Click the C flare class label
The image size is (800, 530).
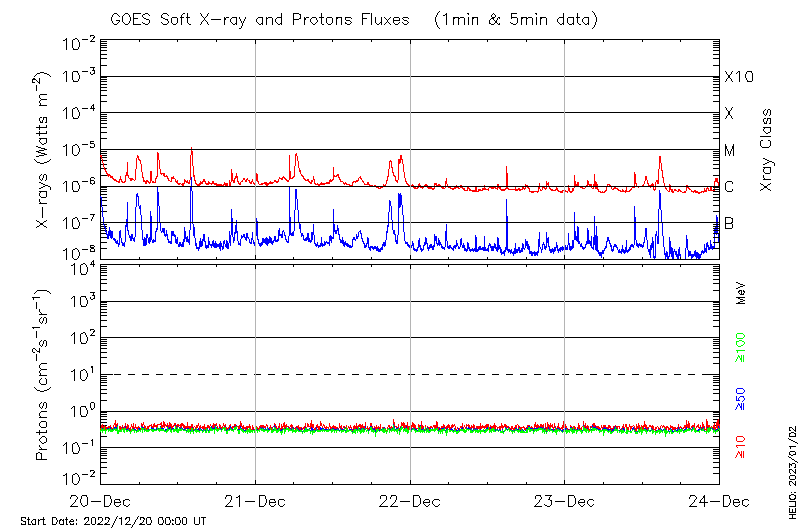click(729, 187)
